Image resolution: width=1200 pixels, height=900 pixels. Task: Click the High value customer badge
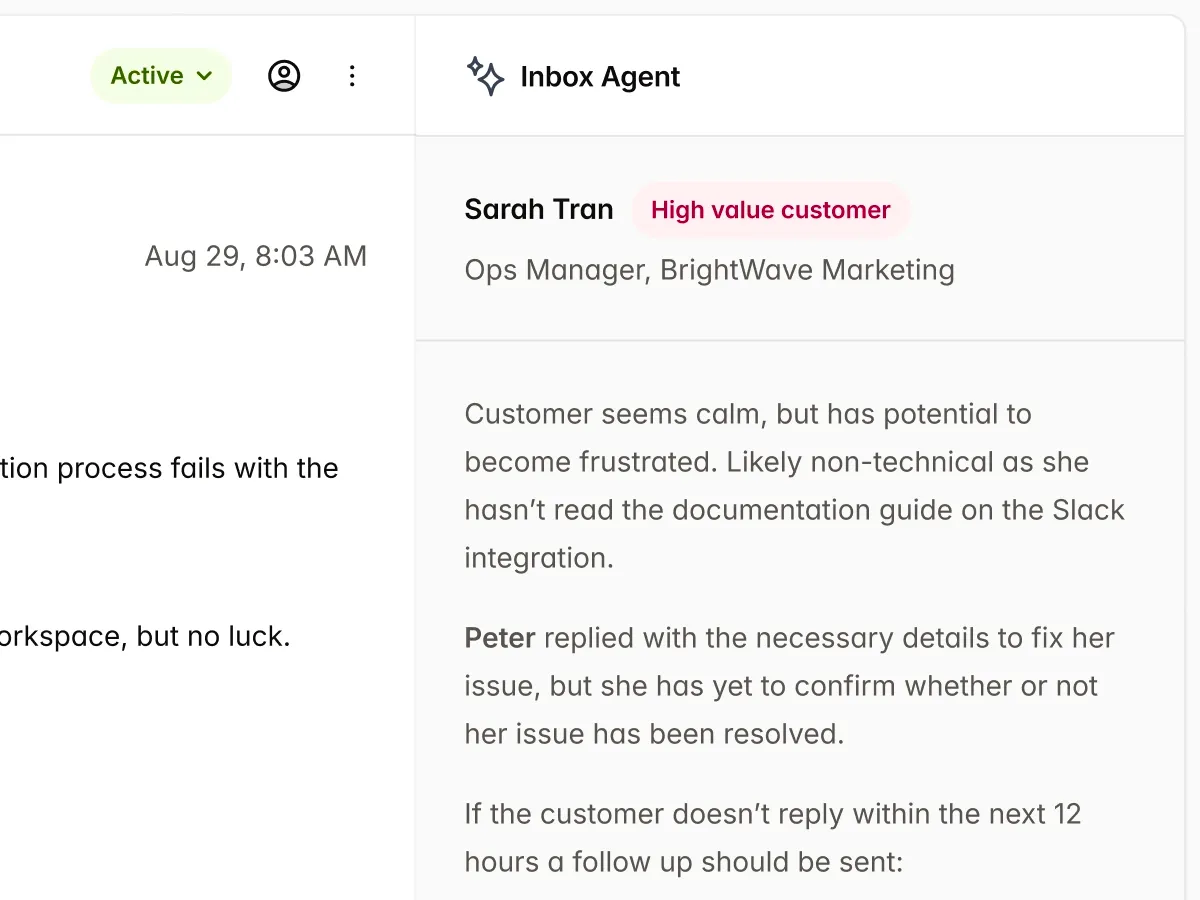tap(770, 210)
